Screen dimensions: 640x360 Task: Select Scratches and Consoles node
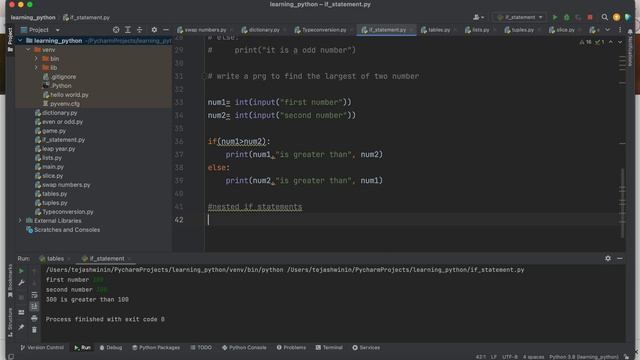click(63, 230)
